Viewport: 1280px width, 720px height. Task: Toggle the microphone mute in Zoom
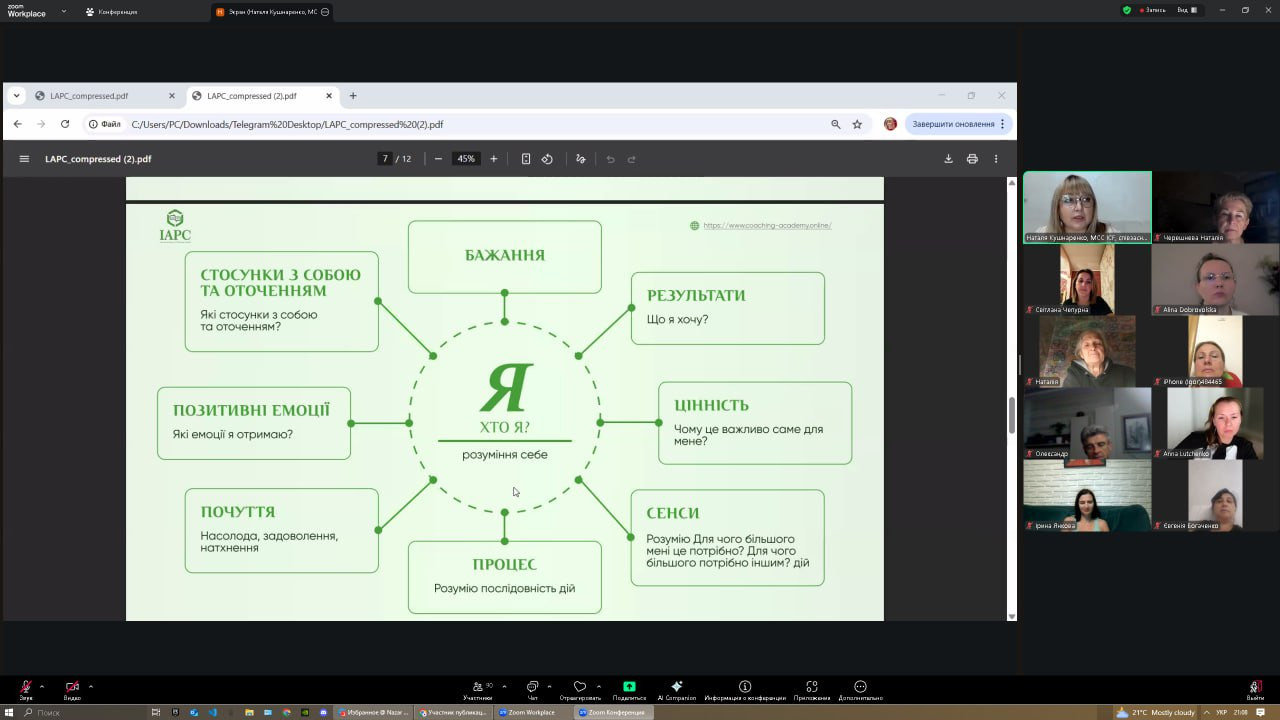(26, 688)
